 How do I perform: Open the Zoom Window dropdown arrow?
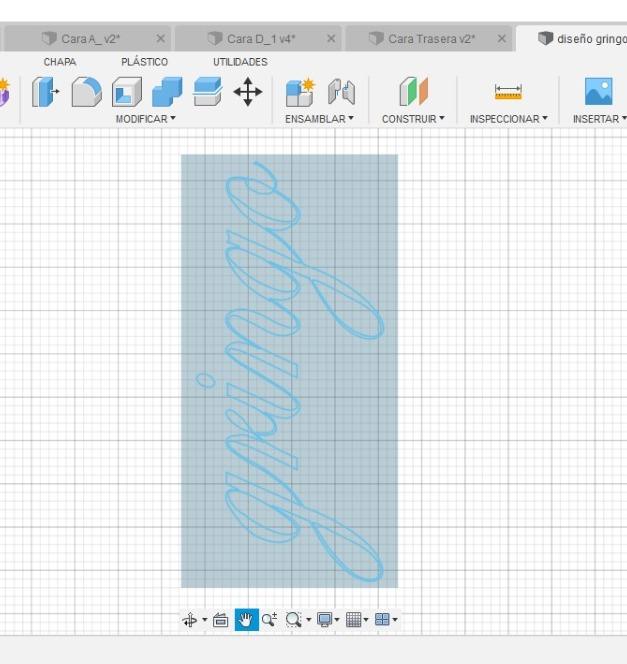308,620
